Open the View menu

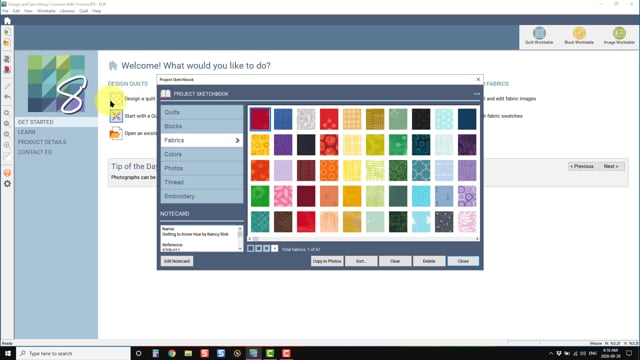click(x=28, y=11)
